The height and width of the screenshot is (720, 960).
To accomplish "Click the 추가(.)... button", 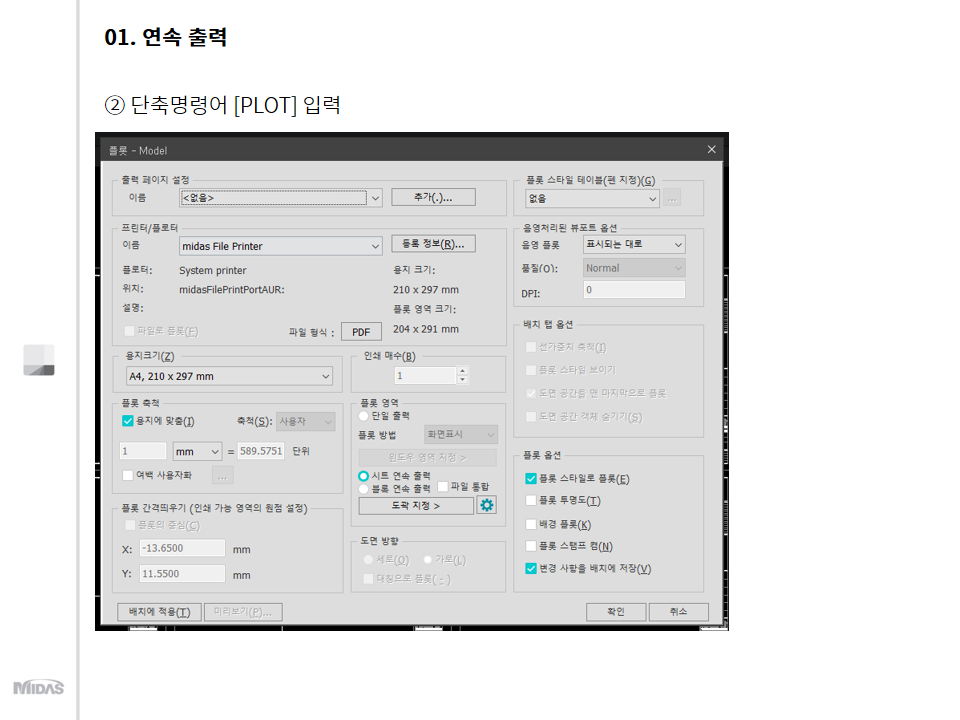I will (x=433, y=197).
